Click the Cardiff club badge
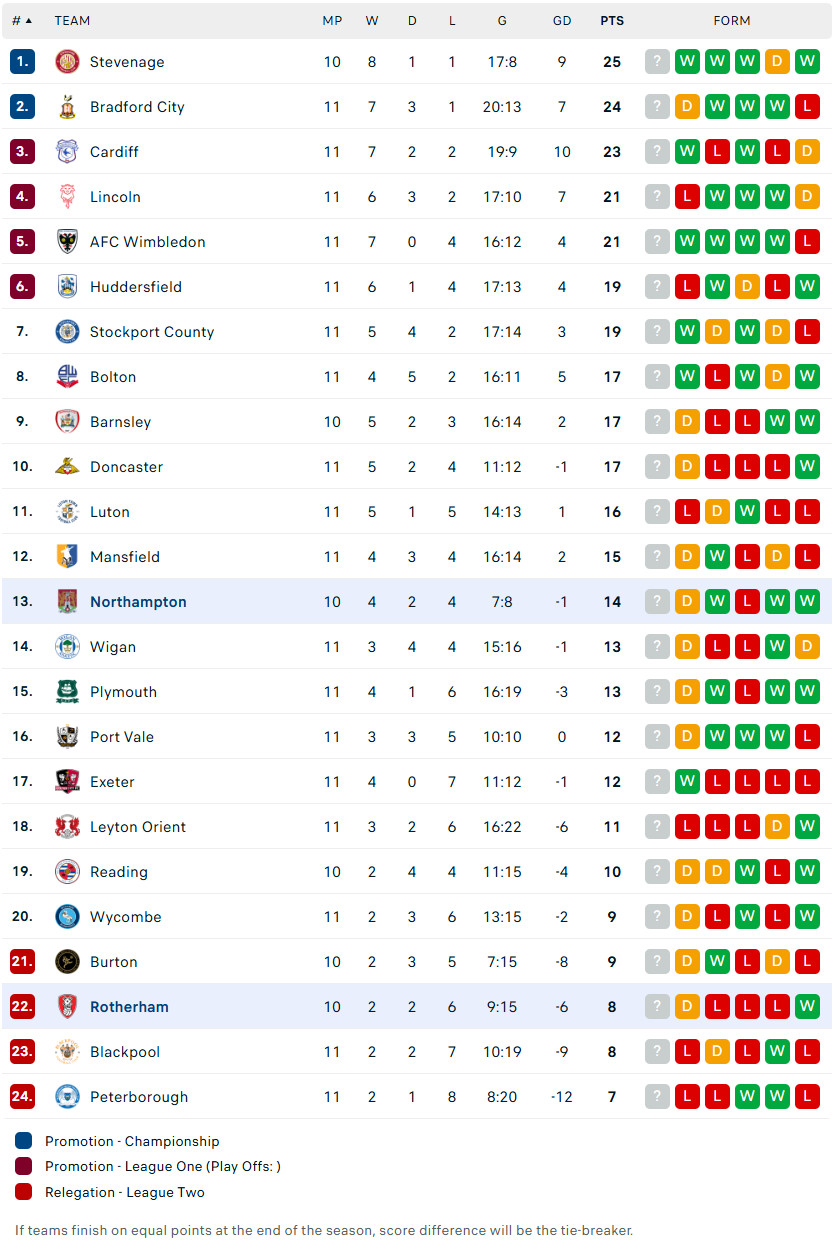Screen dimensions: 840x1252 (67, 152)
